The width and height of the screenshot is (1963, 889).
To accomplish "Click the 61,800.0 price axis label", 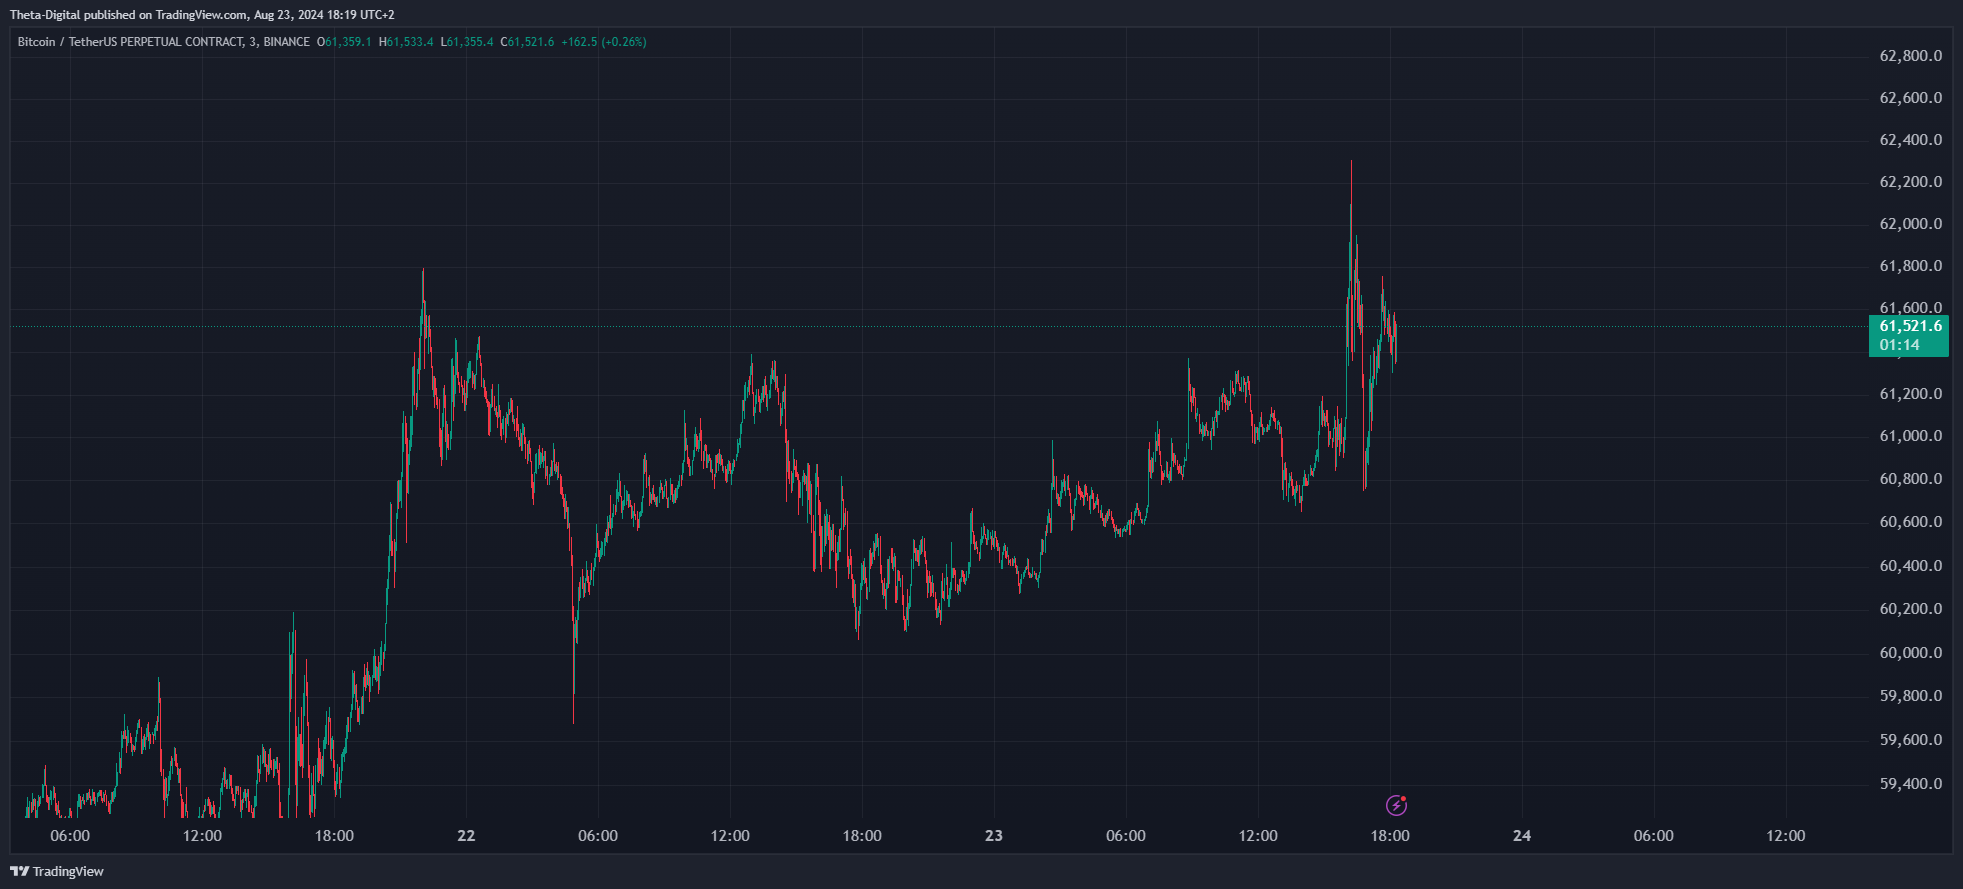I will [x=1911, y=266].
